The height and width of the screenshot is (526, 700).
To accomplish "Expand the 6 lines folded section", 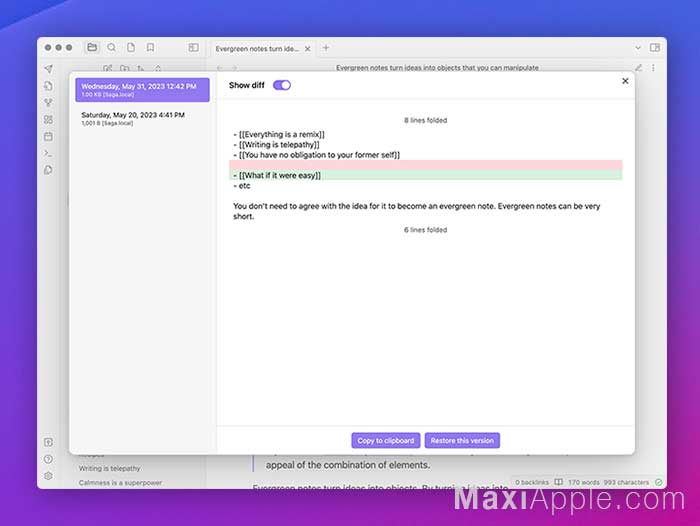I will 425,230.
